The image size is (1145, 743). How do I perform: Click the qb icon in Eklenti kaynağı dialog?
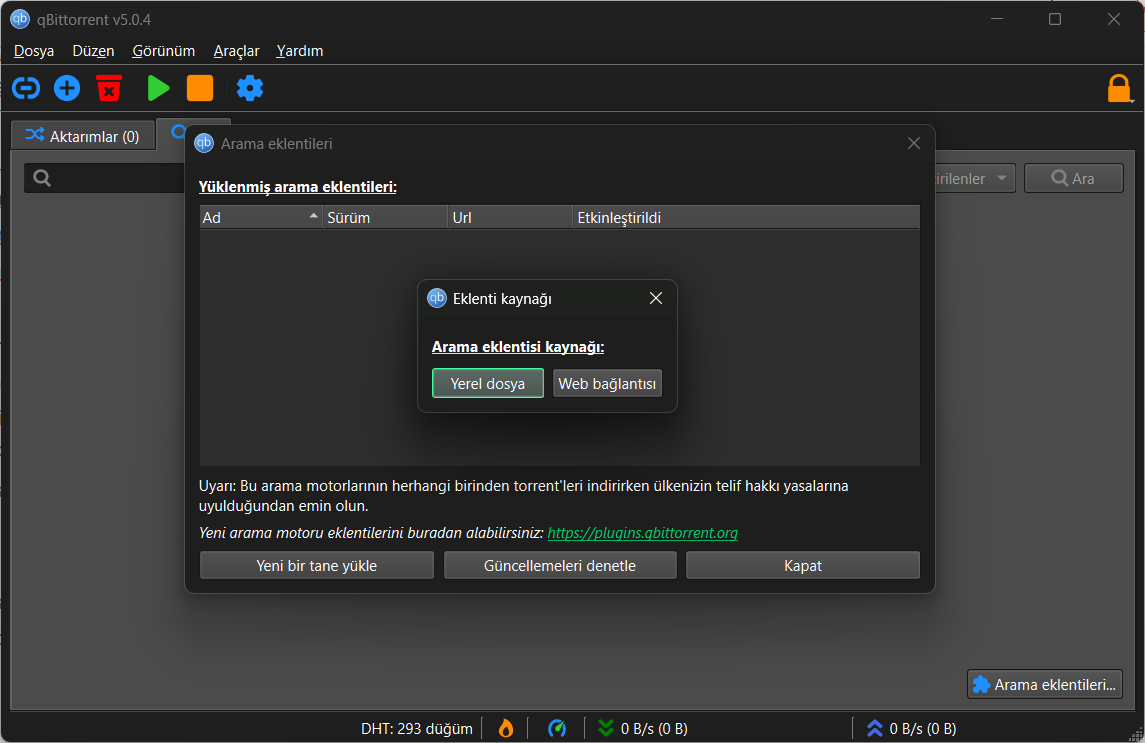click(x=437, y=298)
